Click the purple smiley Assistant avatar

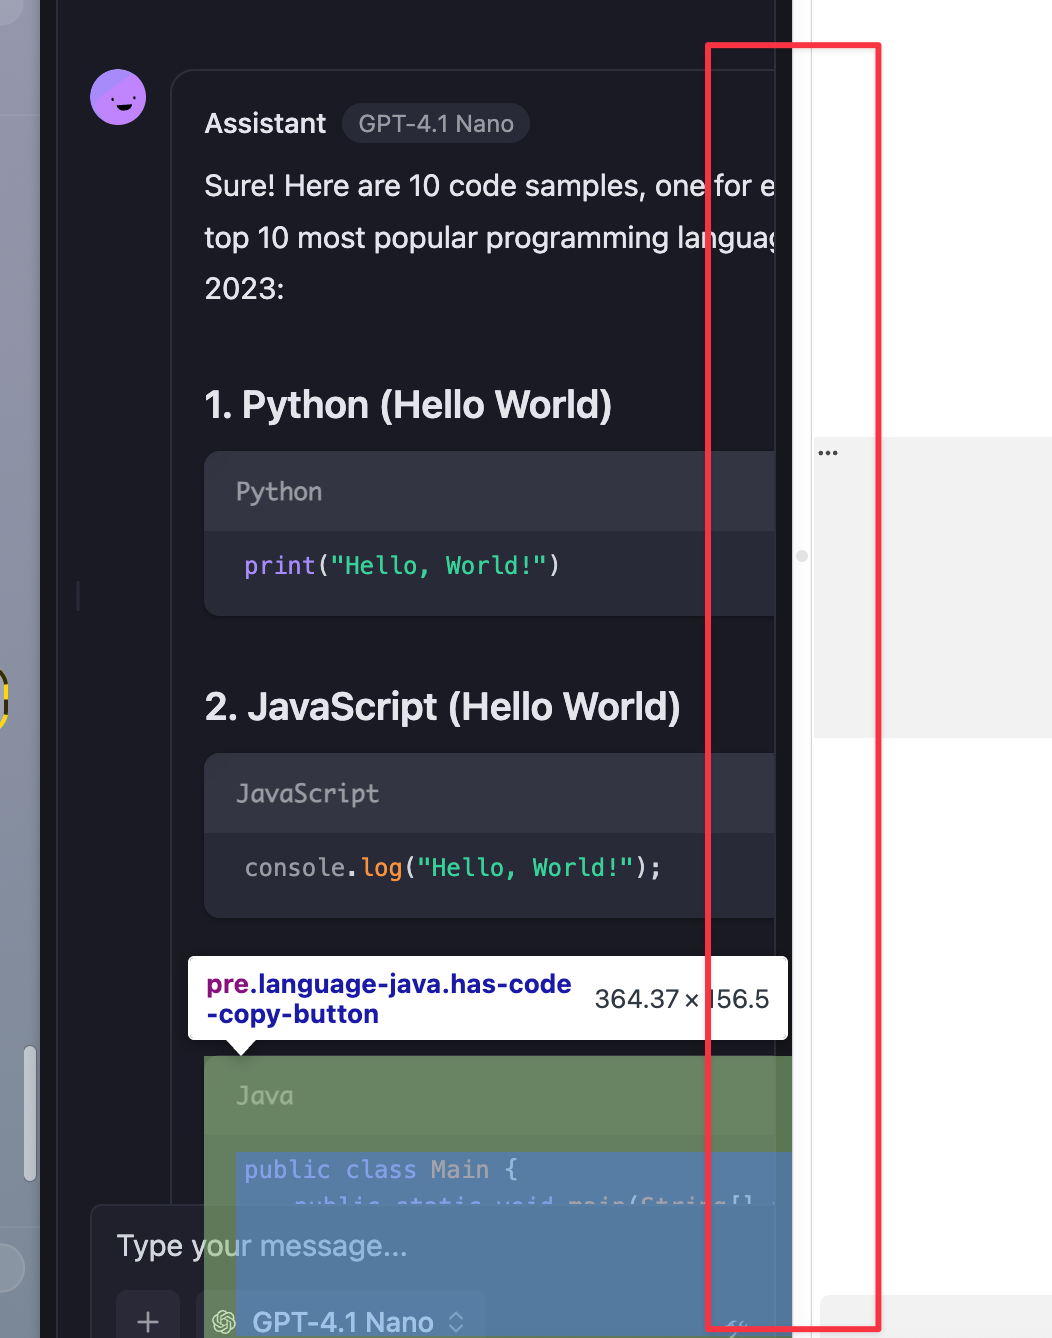118,97
